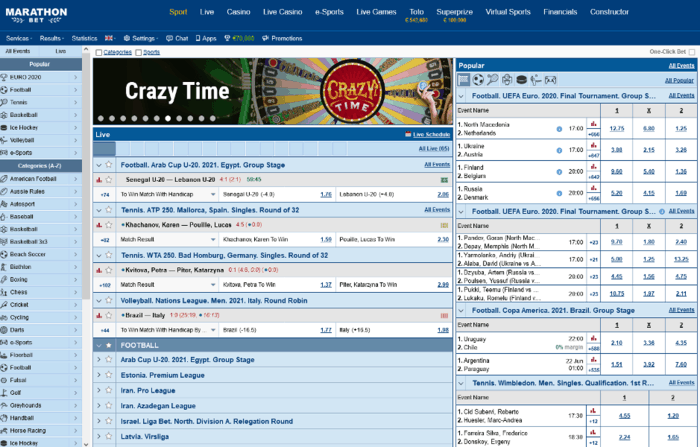700x447 pixels.
Task: Expand Iran Pro League row
Action: 99,391
